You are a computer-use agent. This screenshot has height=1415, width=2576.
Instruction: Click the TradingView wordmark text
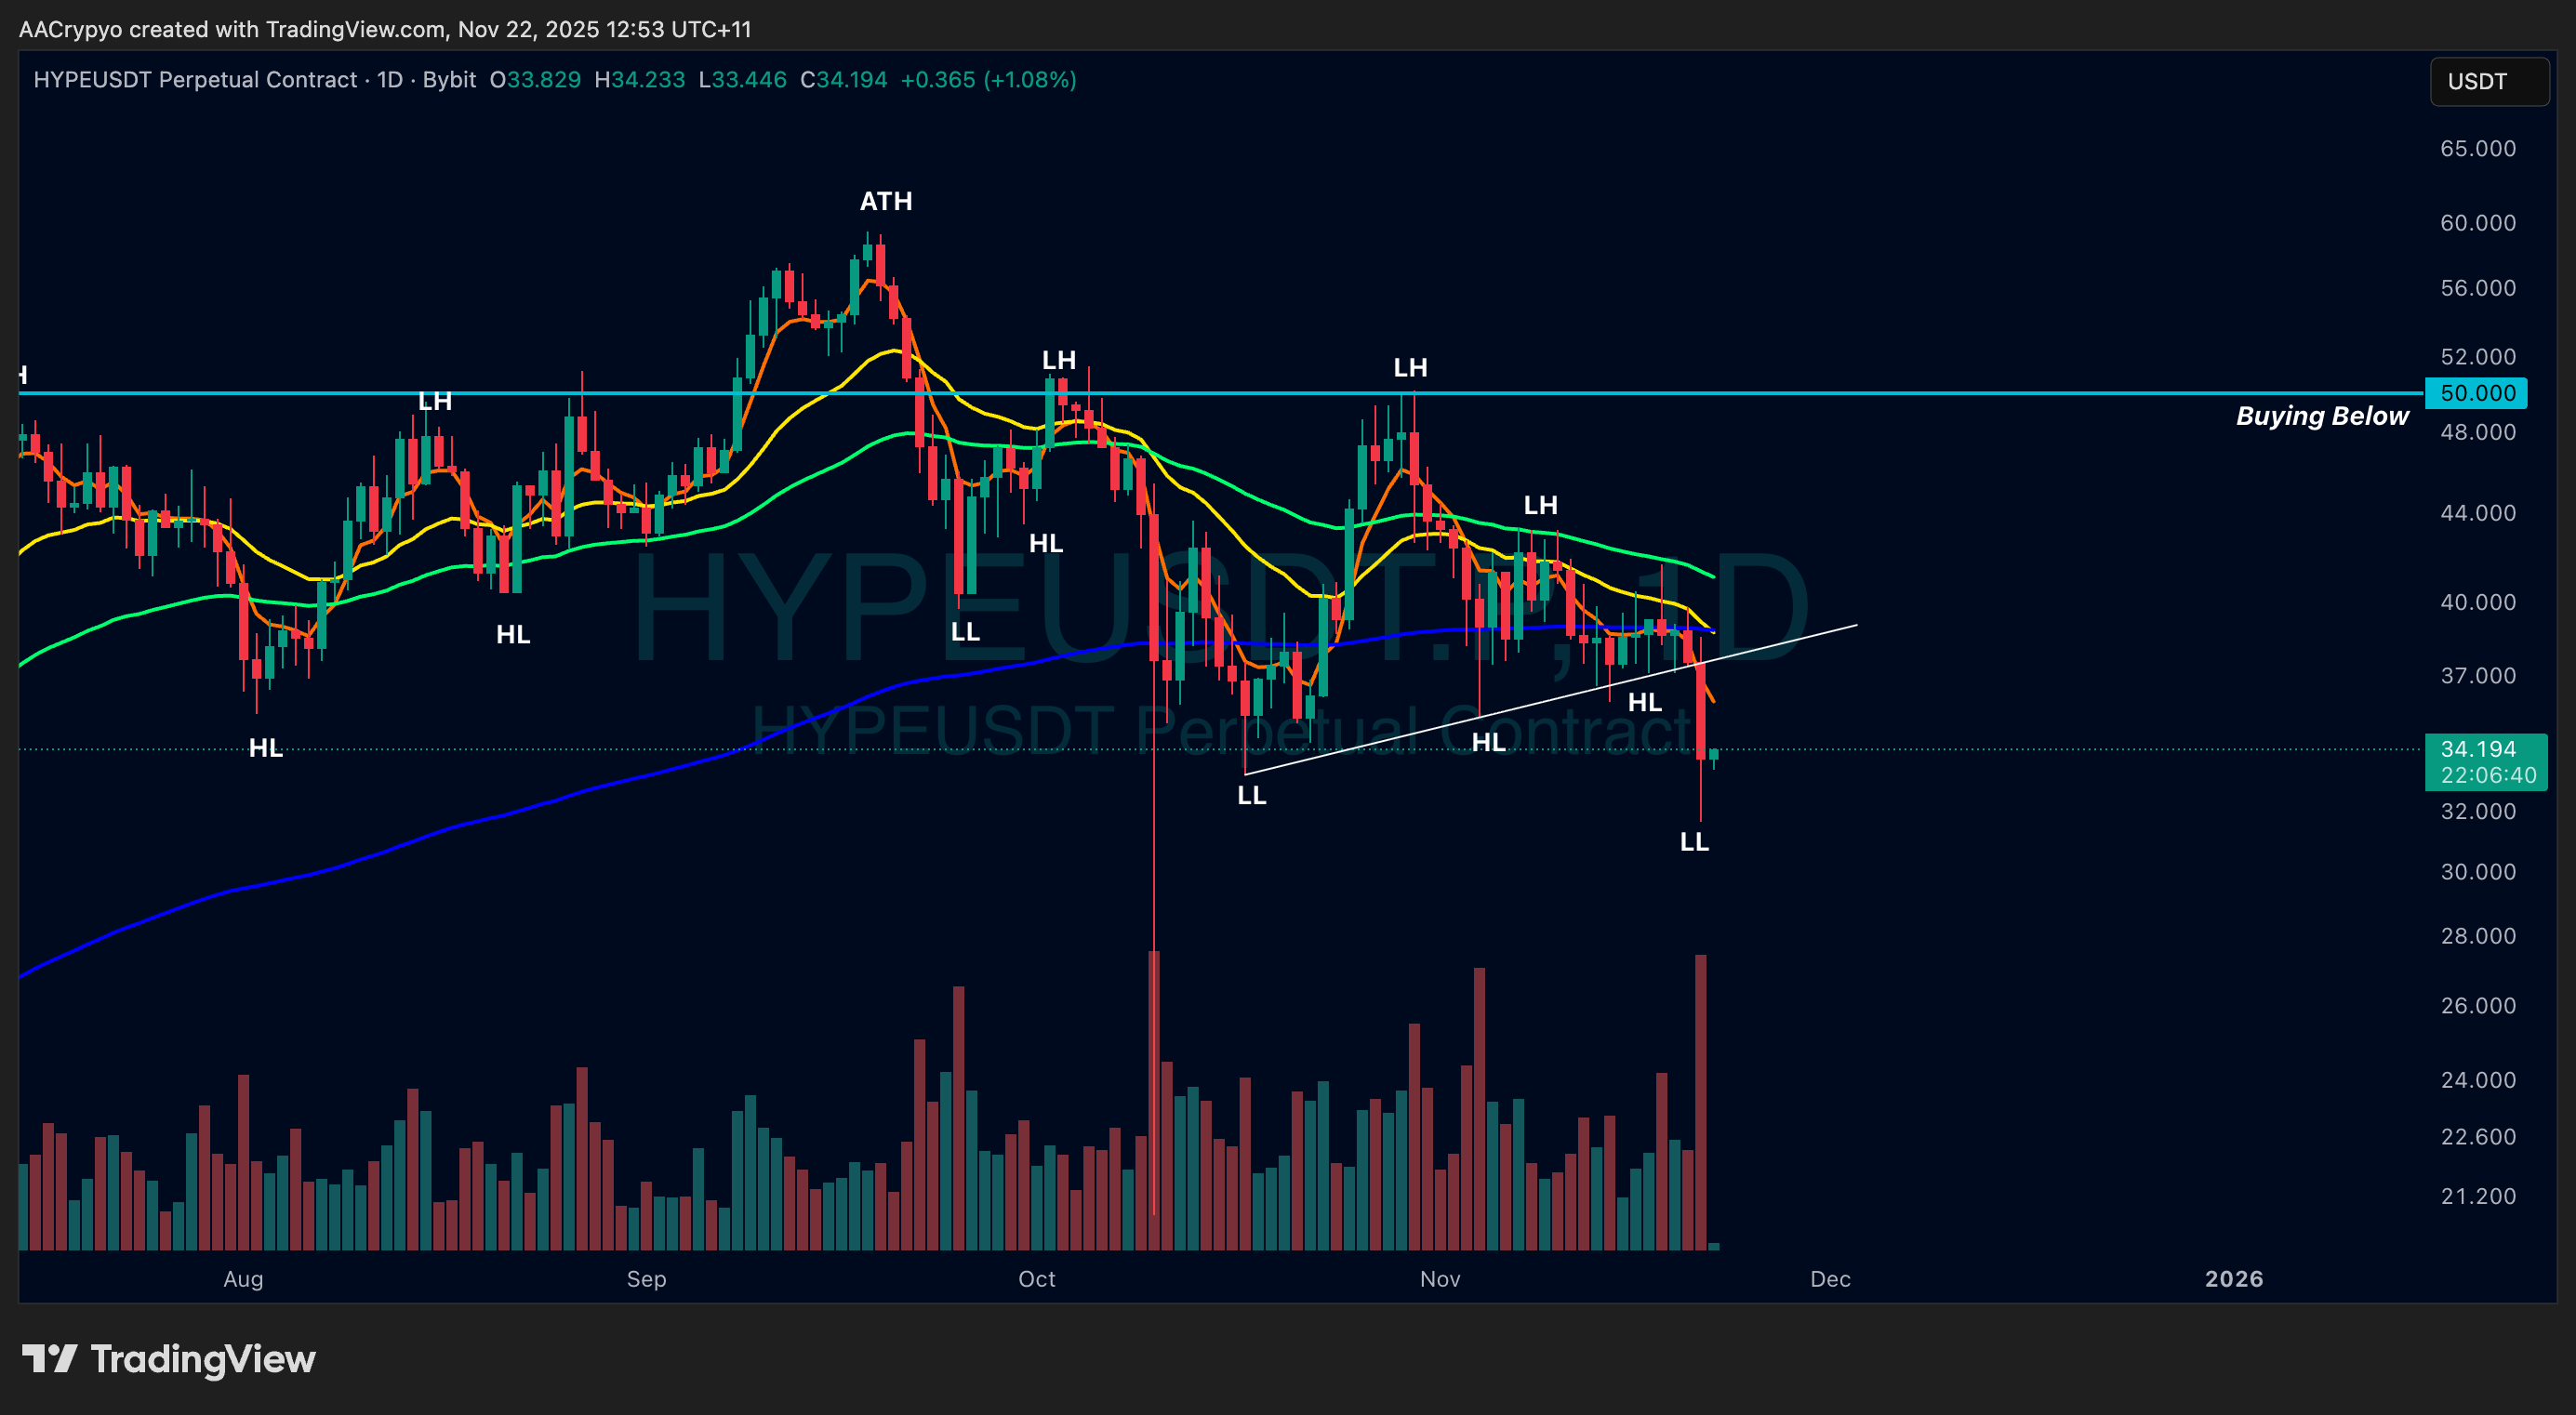pyautogui.click(x=203, y=1359)
